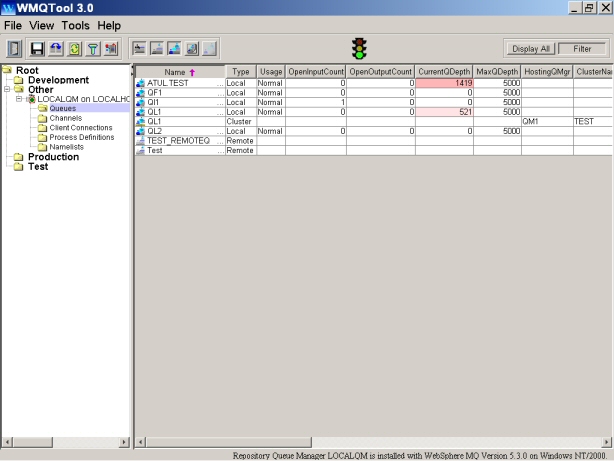The height and width of the screenshot is (461, 614).
Task: Click the LOCALQM queue manager status icon
Action: [x=32, y=99]
